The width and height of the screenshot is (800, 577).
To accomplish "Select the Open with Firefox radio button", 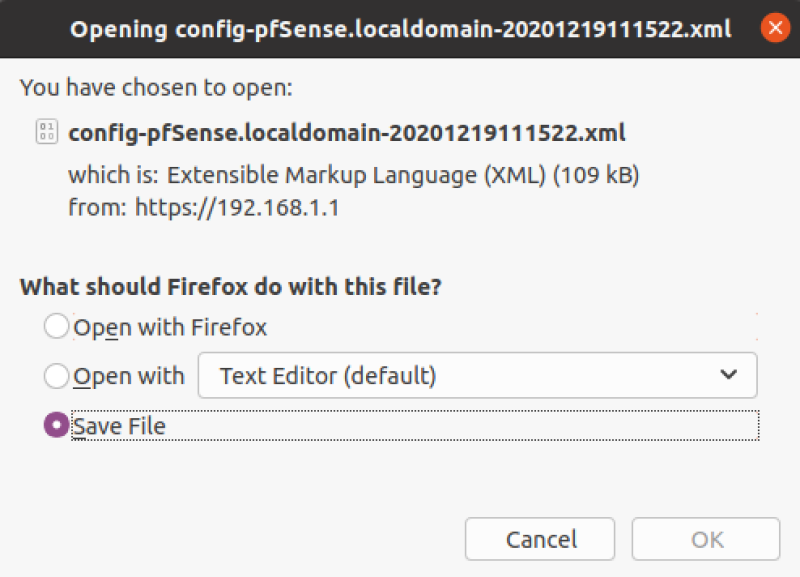I will click(56, 326).
